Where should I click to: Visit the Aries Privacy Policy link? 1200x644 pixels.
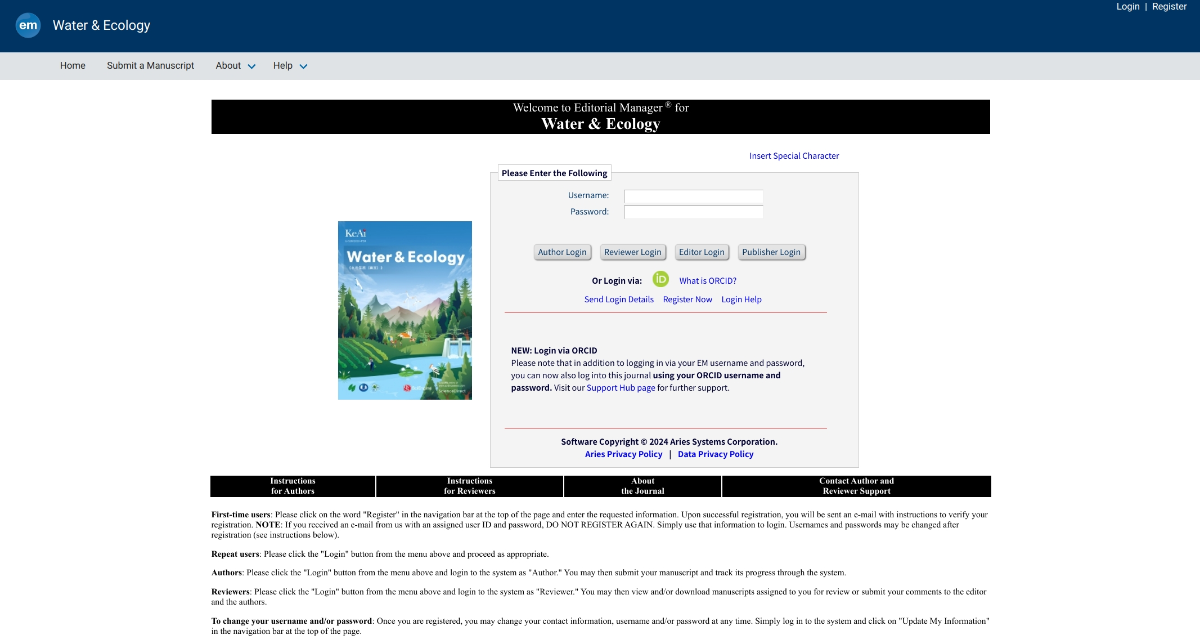pos(624,454)
